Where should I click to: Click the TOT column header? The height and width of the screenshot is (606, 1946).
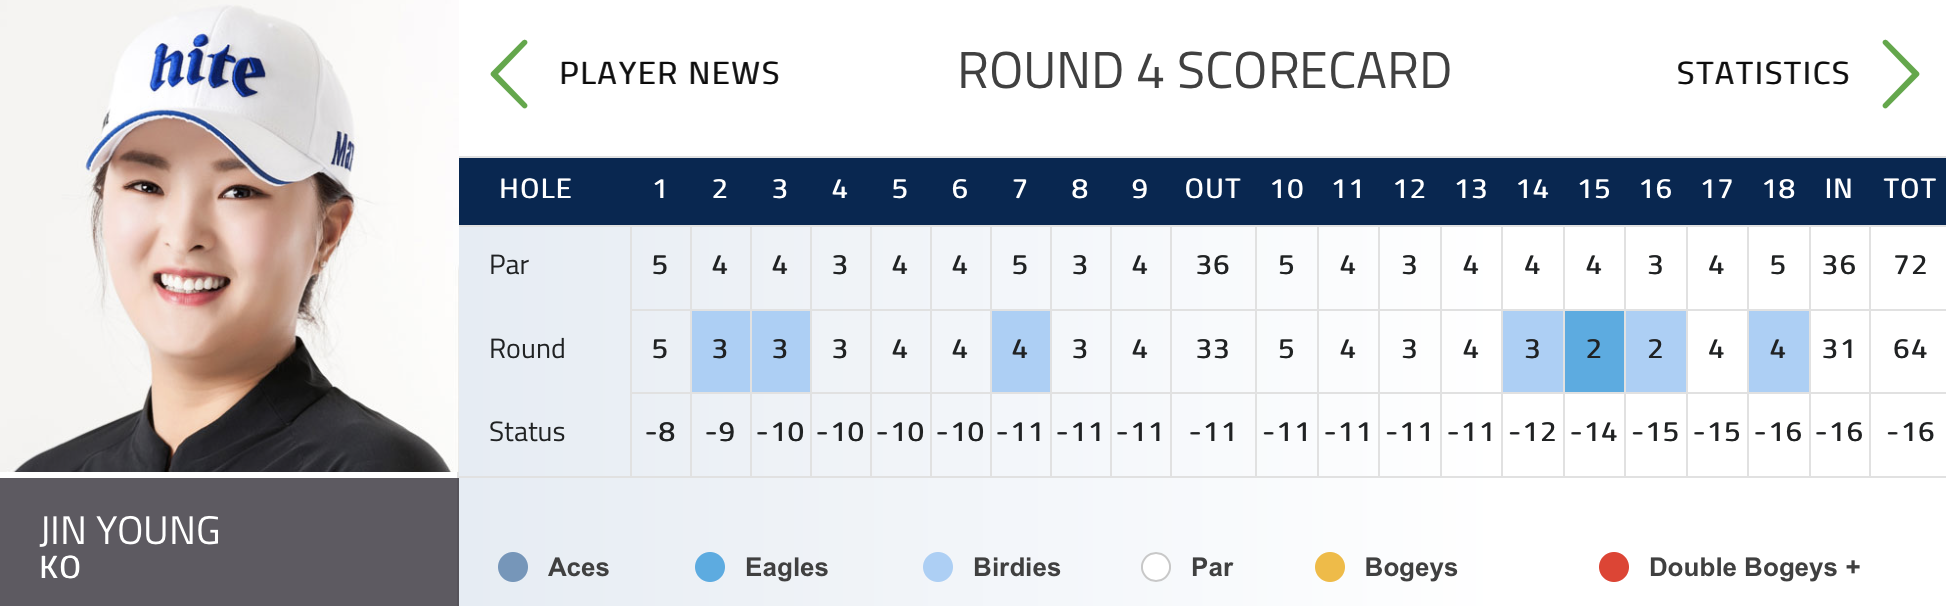[x=1909, y=189]
